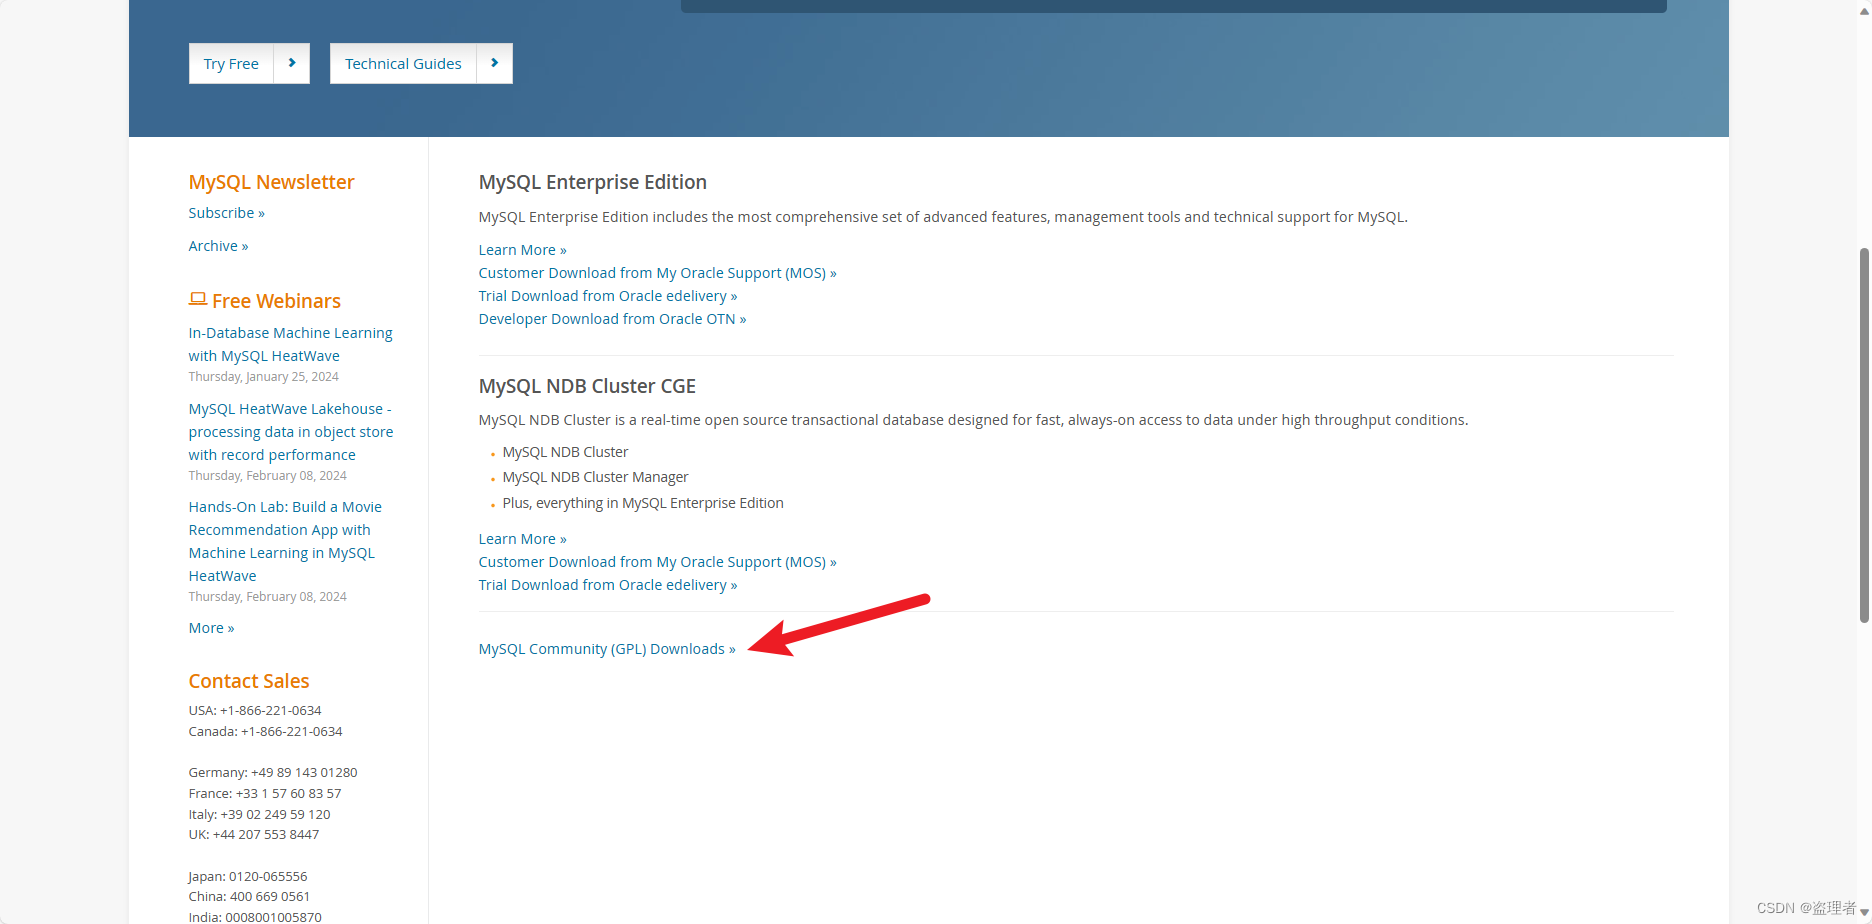The image size is (1872, 924).
Task: Click the Try Free button
Action: coord(231,64)
